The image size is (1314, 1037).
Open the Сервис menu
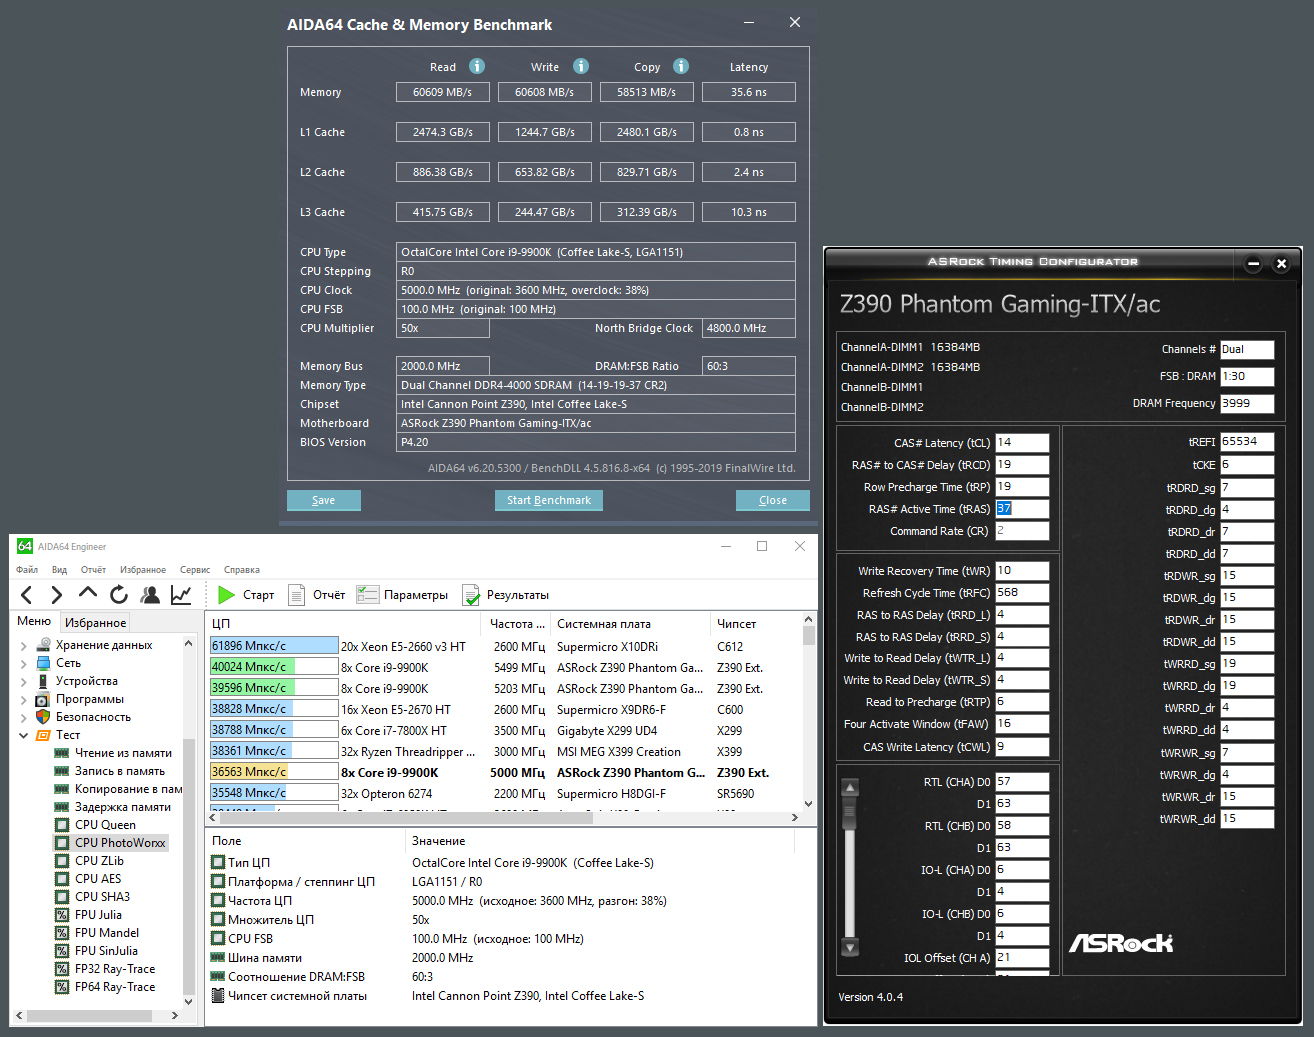(195, 570)
